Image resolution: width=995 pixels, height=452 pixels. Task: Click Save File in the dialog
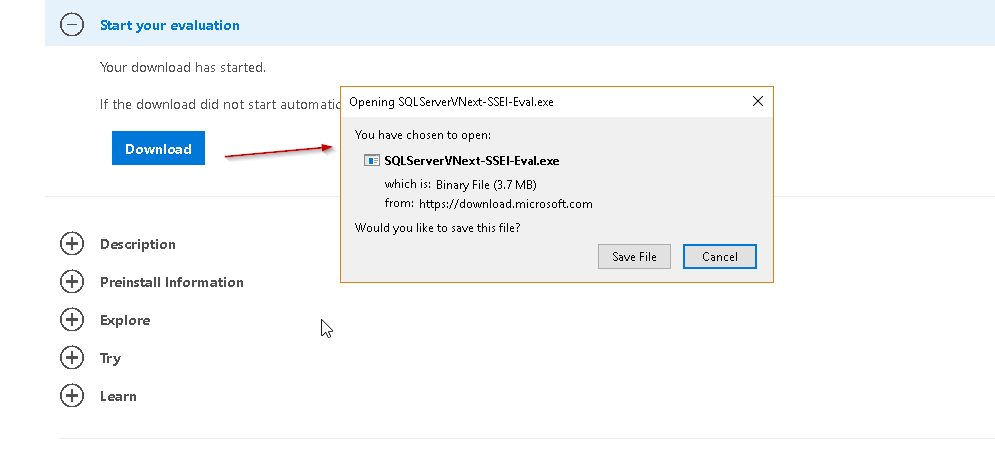(634, 257)
